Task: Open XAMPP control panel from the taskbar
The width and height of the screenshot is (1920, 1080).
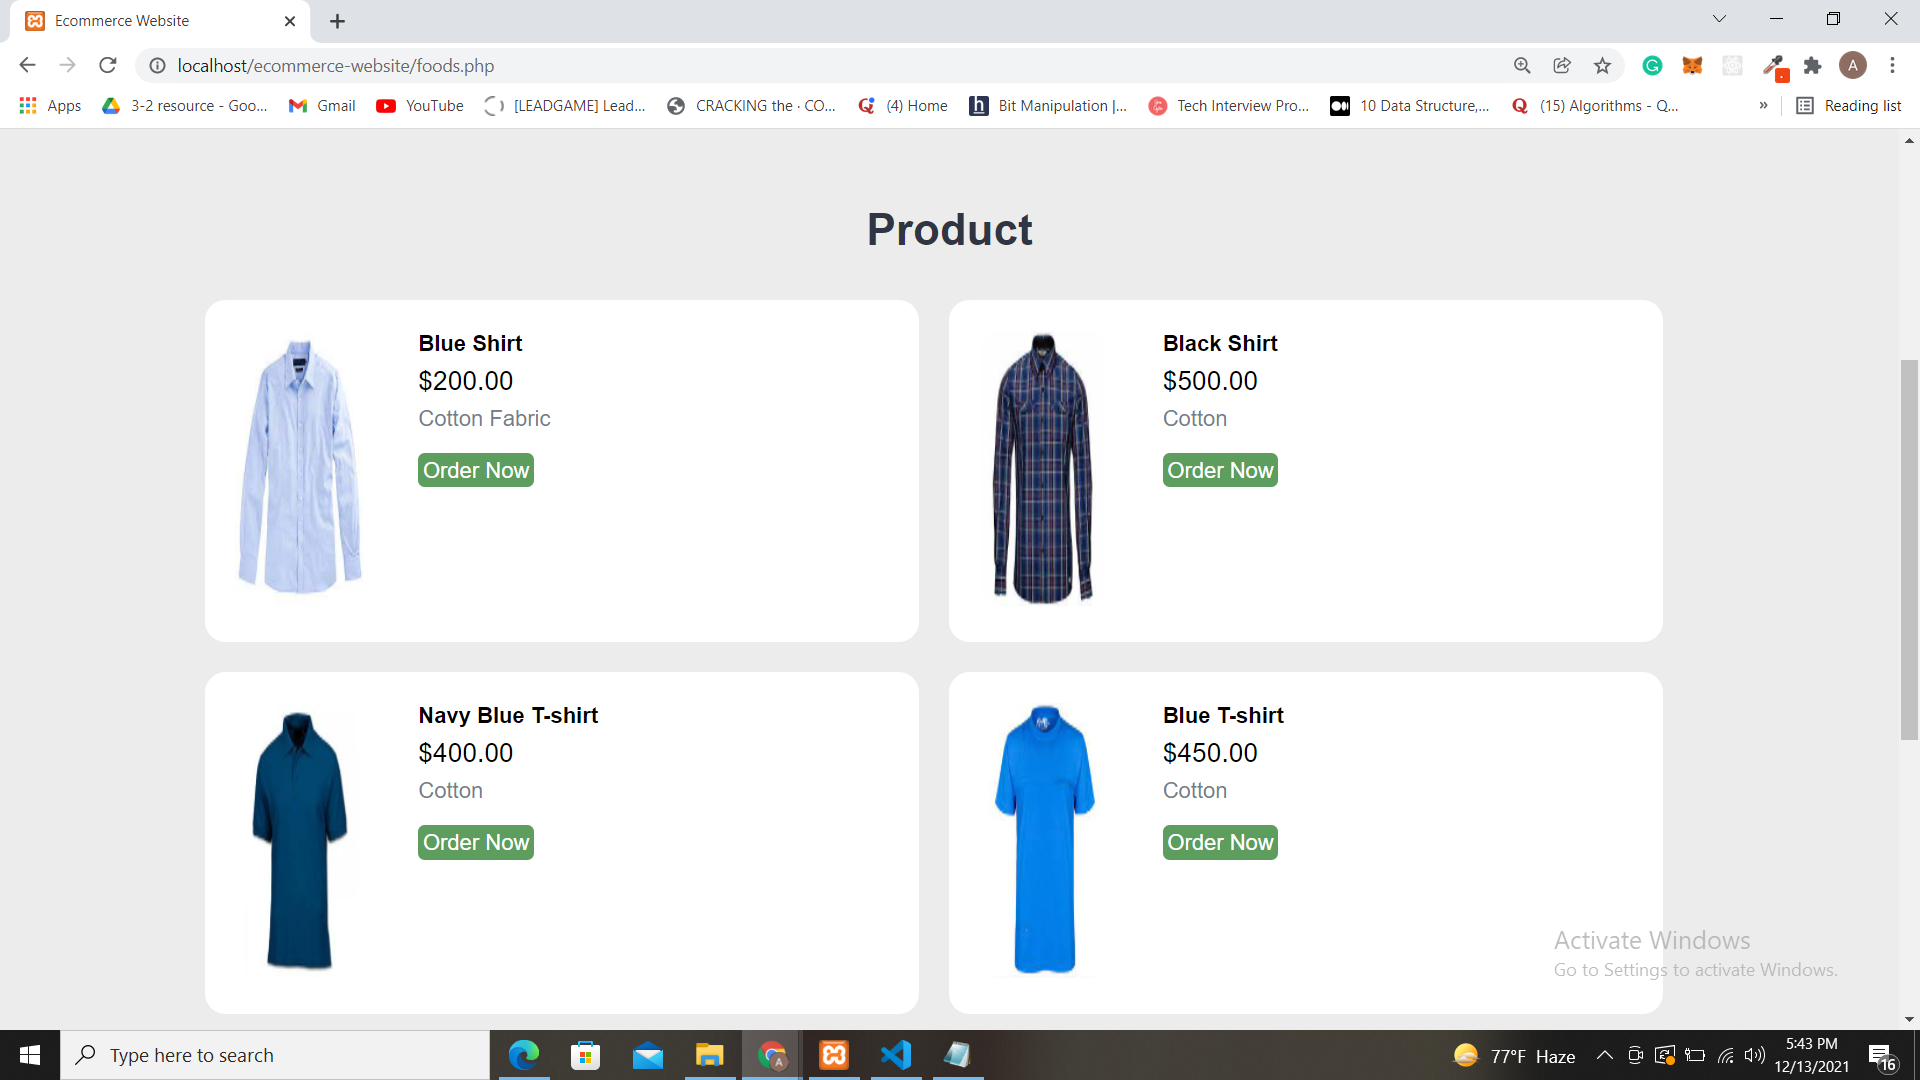Action: point(834,1055)
